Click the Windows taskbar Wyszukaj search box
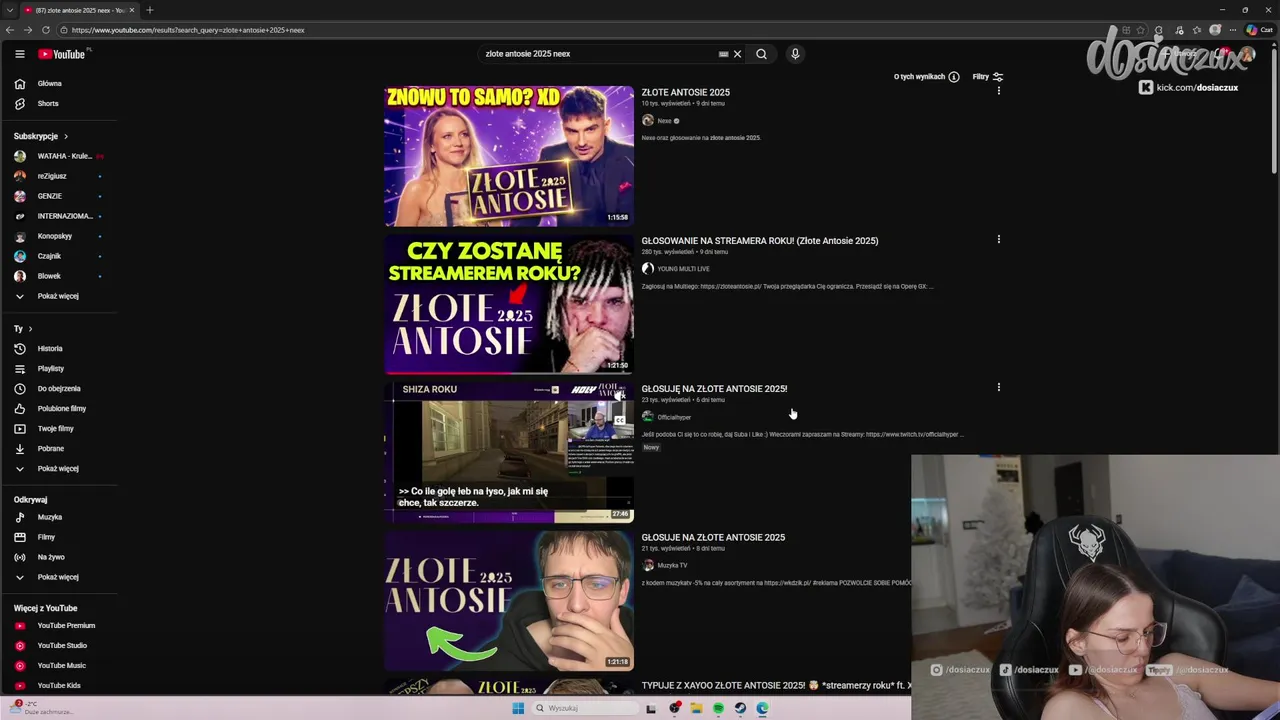The image size is (1280, 720). coord(585,708)
